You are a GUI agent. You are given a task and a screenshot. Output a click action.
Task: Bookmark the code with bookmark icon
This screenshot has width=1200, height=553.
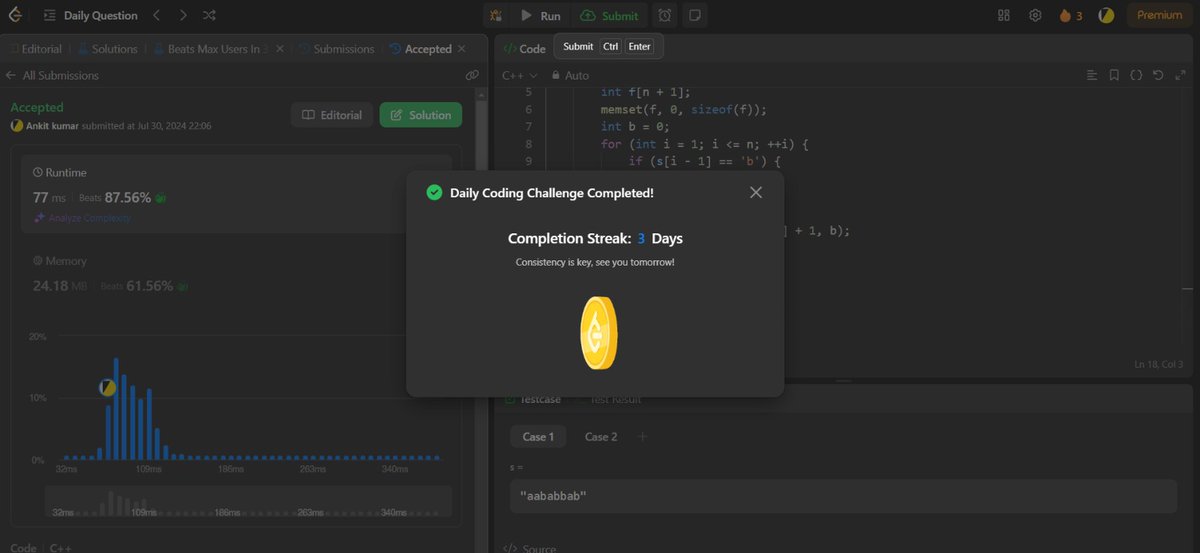tap(1114, 75)
